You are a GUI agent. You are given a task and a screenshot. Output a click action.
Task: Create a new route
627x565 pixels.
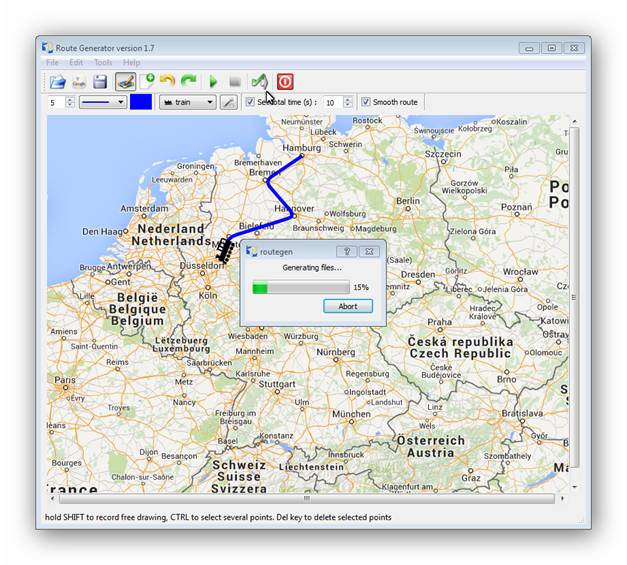[148, 81]
